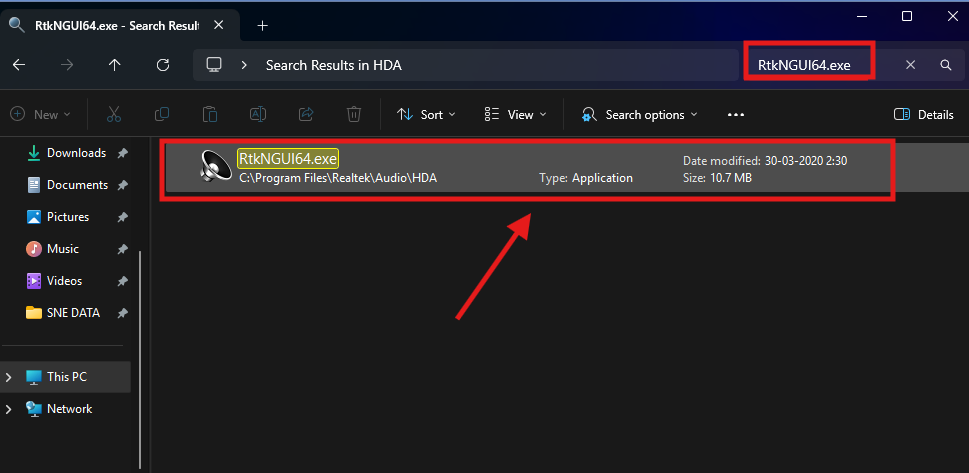The image size is (969, 473).
Task: Click the Cut scissors icon
Action: point(114,114)
